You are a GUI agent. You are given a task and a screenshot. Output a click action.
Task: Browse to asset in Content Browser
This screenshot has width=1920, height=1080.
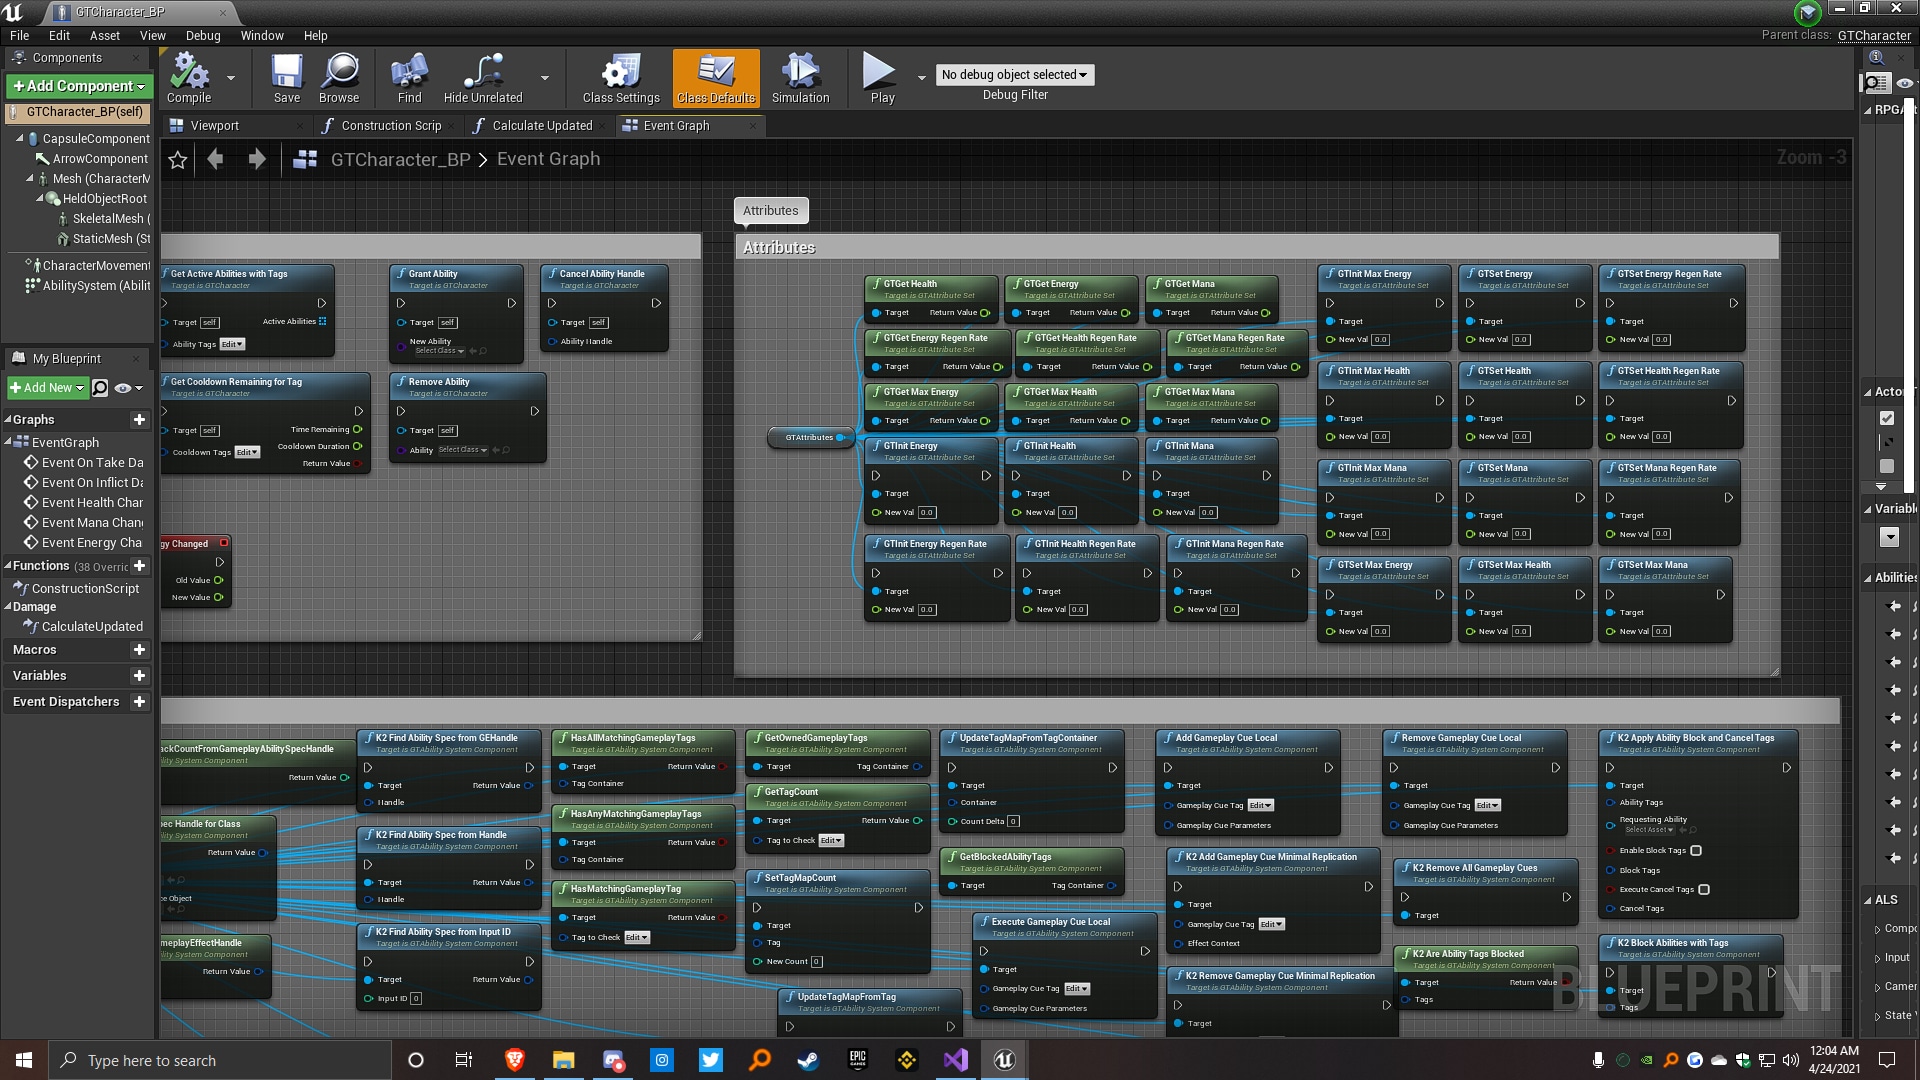[339, 78]
